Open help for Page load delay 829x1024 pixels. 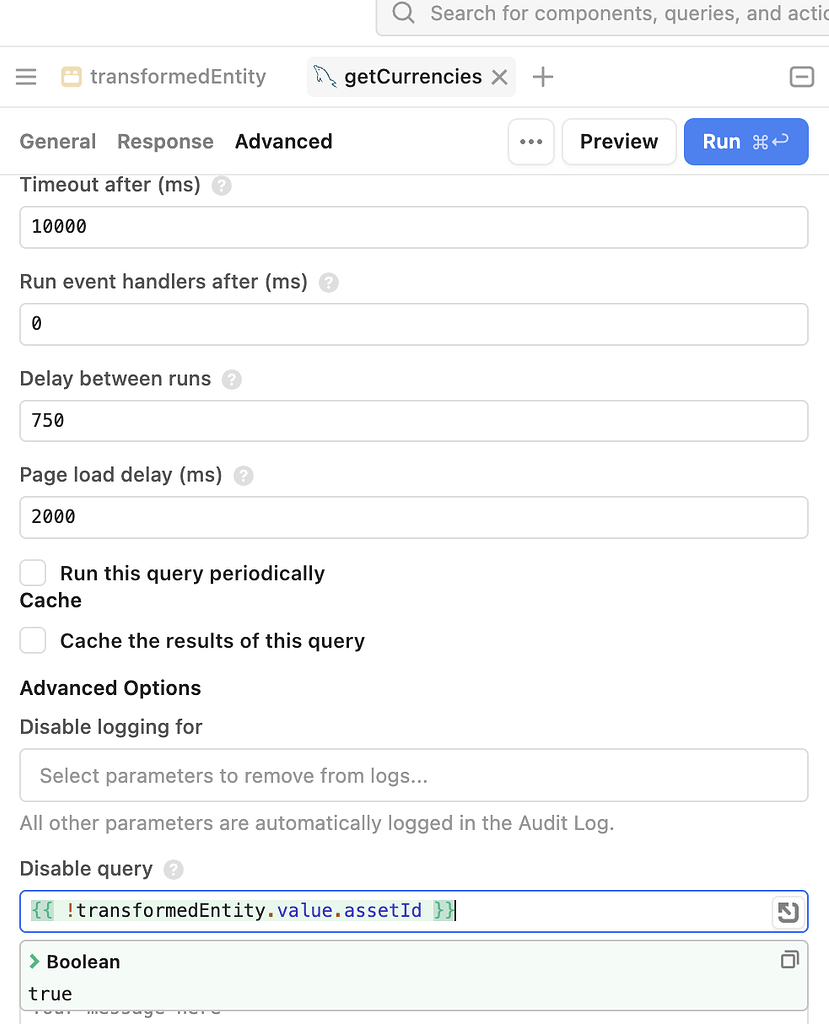coord(243,476)
